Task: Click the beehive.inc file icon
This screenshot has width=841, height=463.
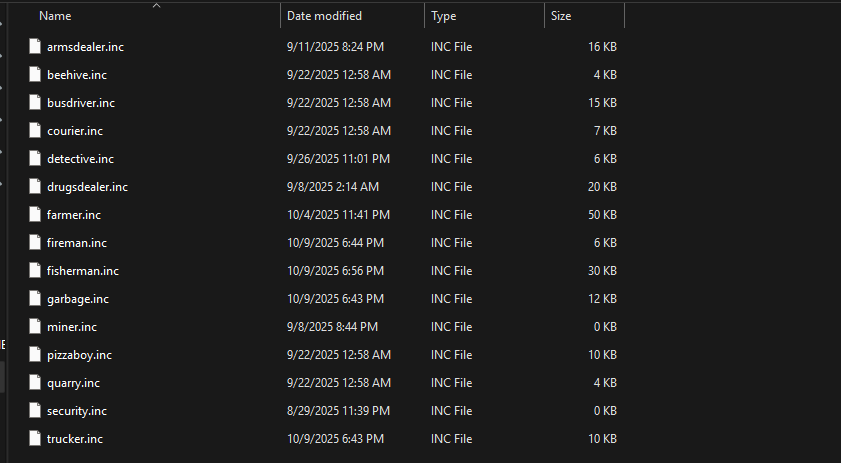Action: (x=35, y=75)
